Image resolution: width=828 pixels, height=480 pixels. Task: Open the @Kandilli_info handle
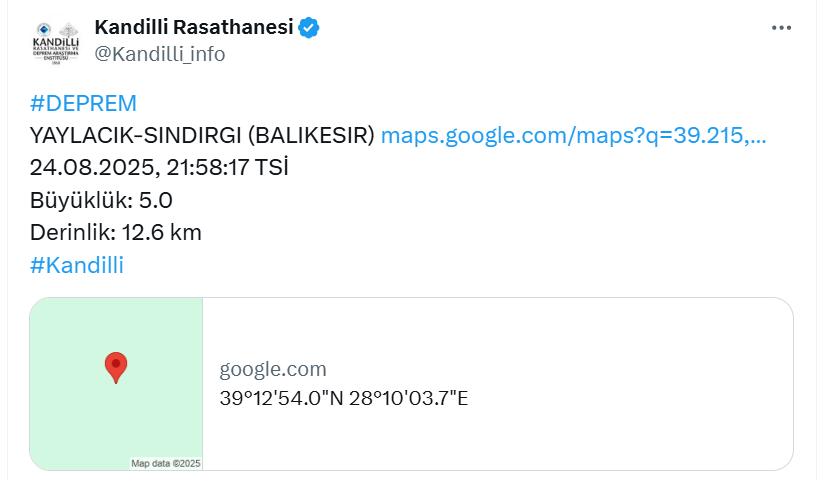coord(159,54)
